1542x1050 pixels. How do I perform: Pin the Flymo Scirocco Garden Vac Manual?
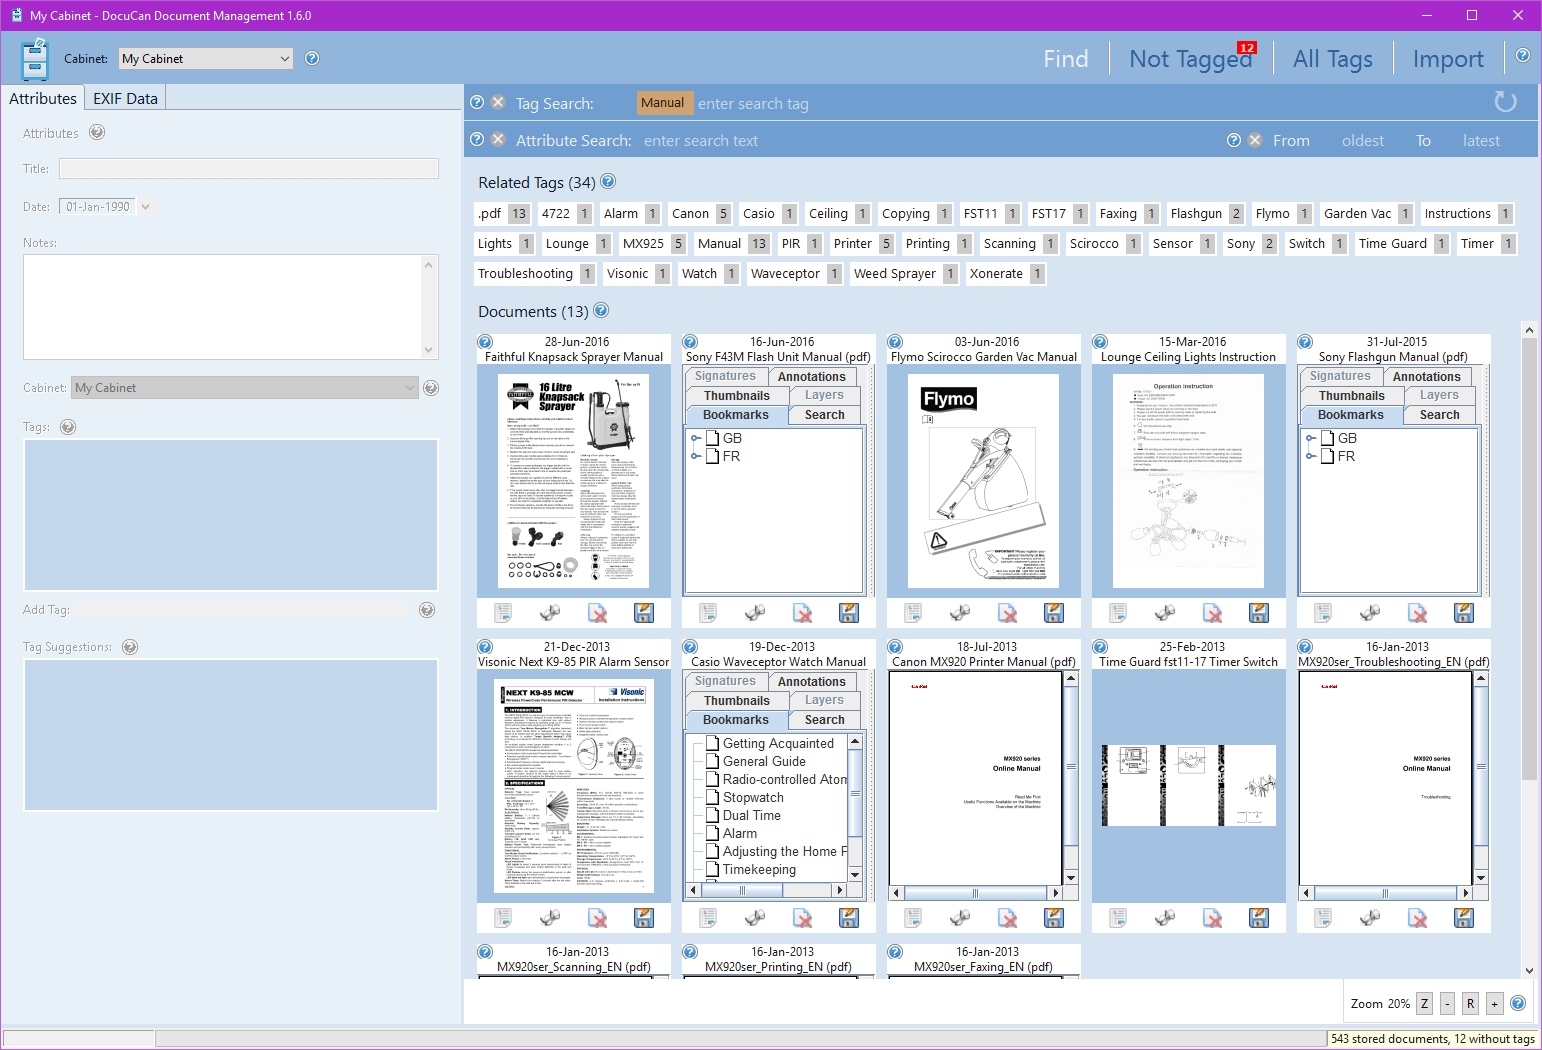pos(960,612)
